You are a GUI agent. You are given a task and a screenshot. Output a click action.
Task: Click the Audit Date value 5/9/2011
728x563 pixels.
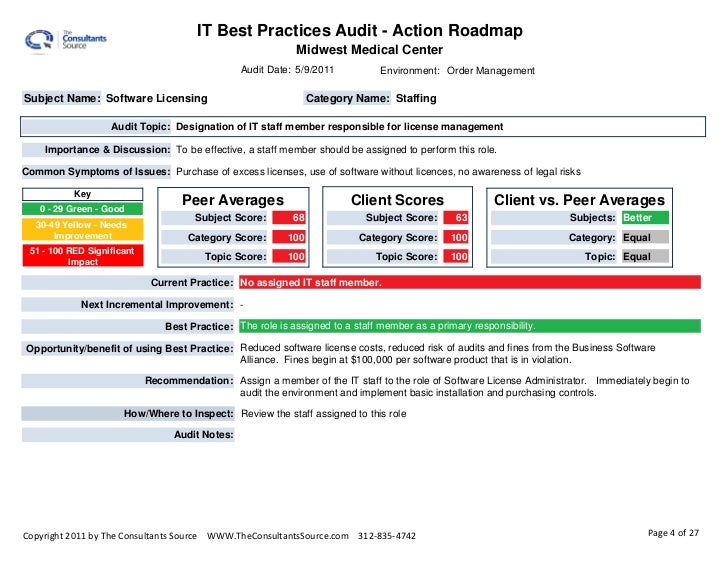(314, 70)
